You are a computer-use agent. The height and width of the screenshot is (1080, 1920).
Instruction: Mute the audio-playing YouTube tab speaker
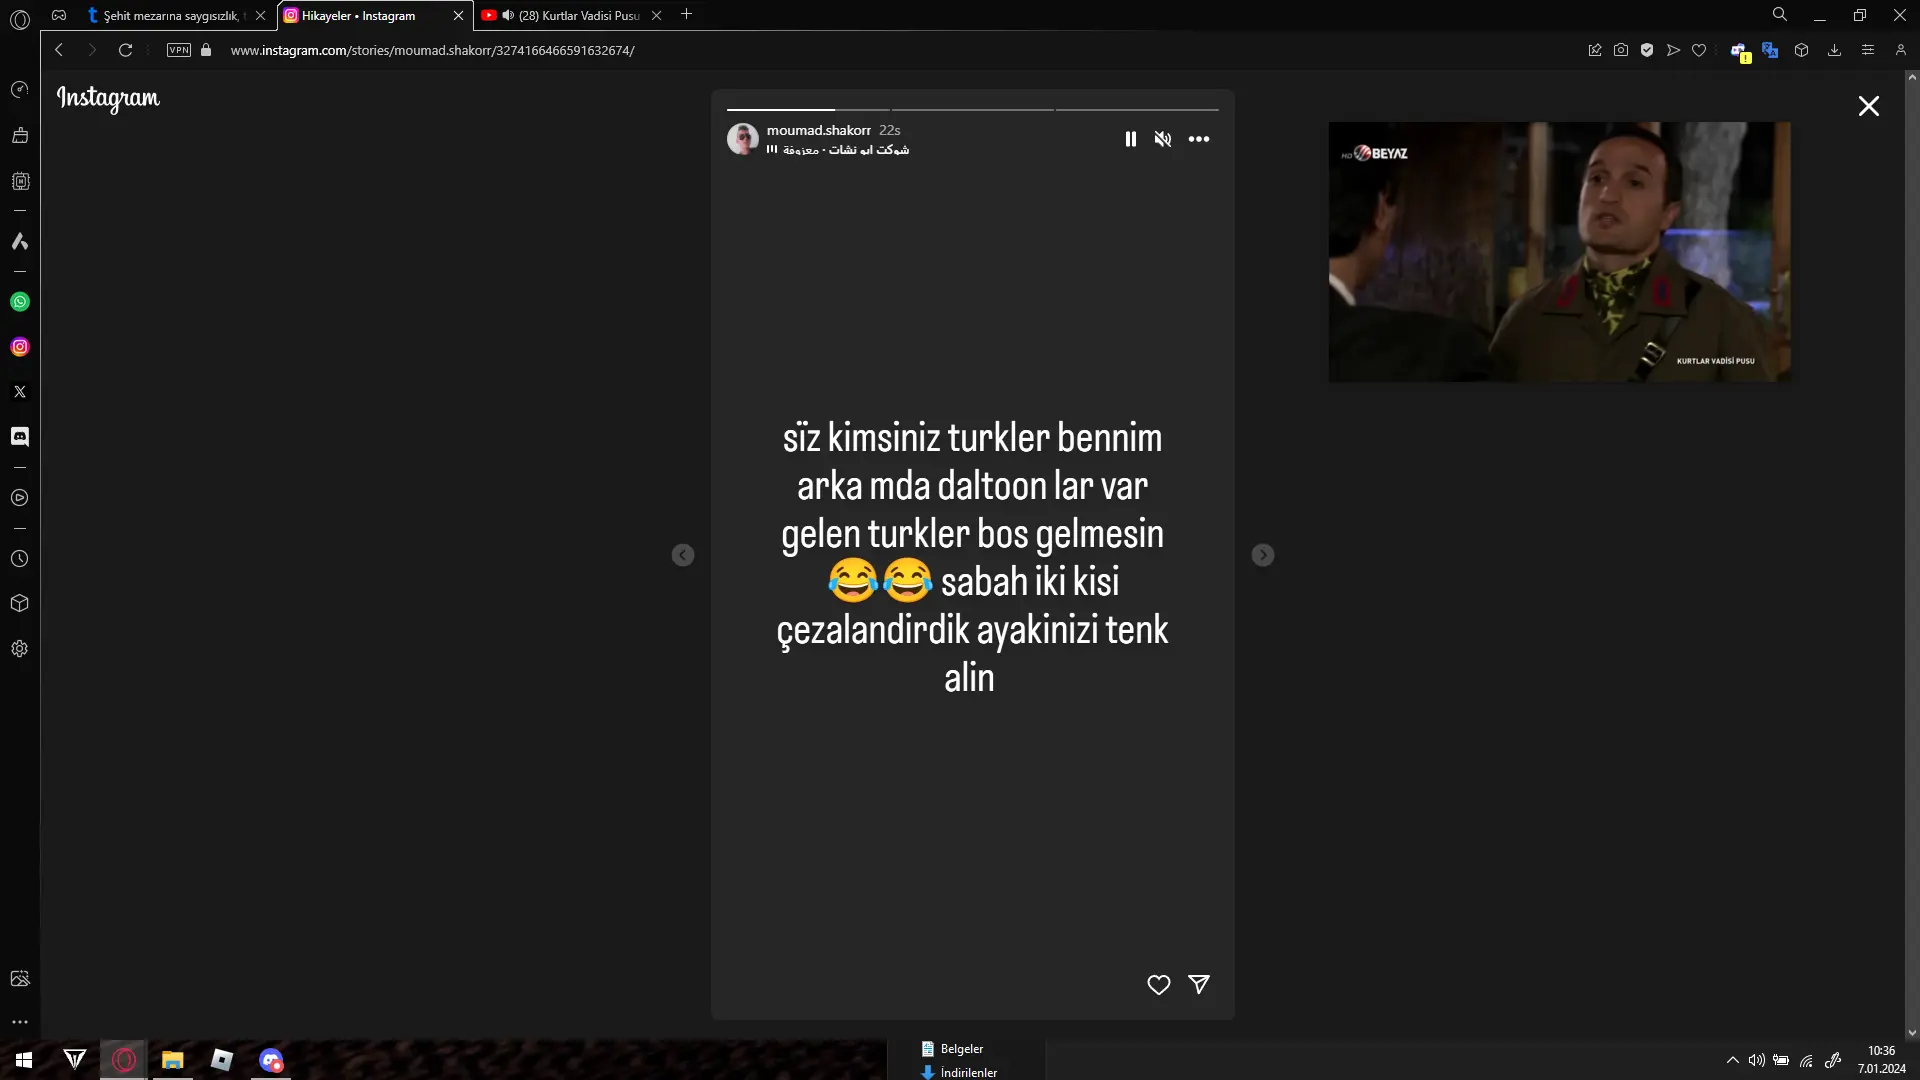508,15
